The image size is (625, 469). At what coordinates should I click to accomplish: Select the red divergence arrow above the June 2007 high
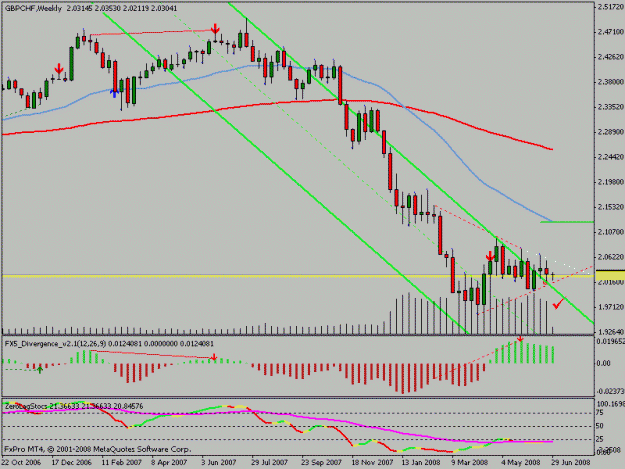click(x=215, y=28)
